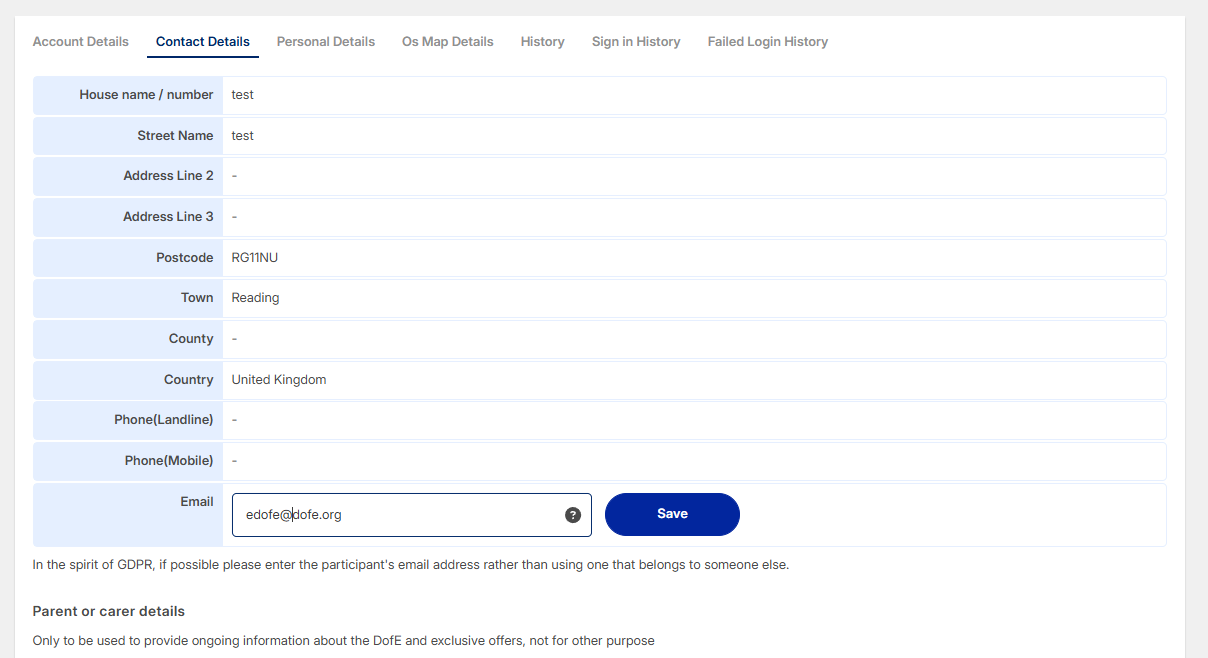Click the Address Line 3 value field
Image resolution: width=1208 pixels, height=658 pixels.
(693, 217)
